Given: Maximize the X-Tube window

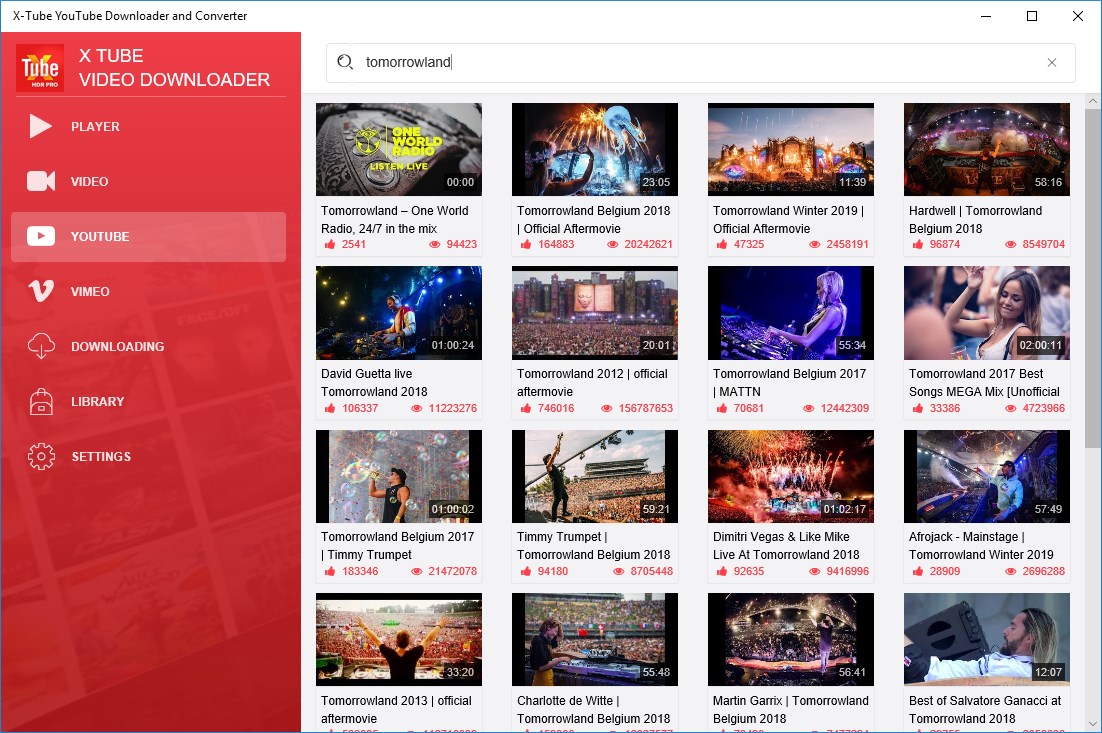Looking at the screenshot, I should pyautogui.click(x=1032, y=15).
